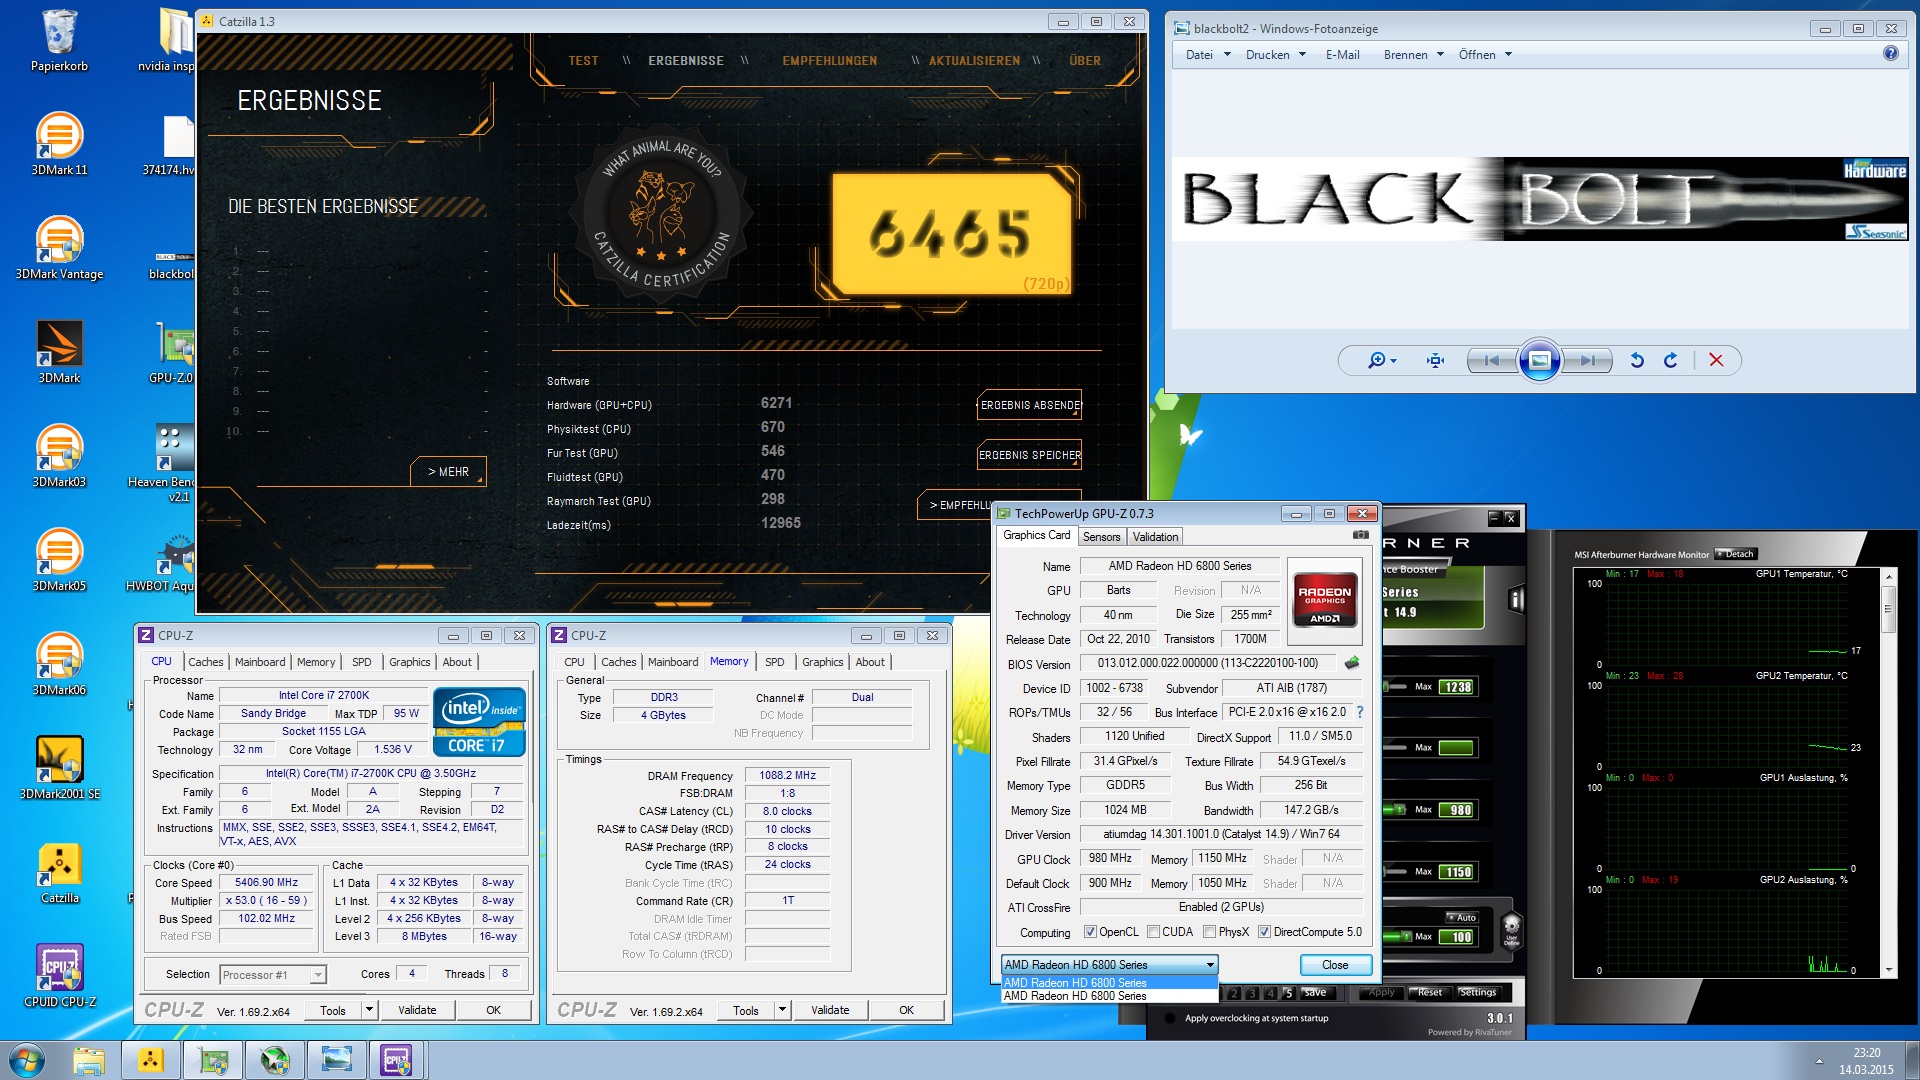Click GPU-Z BIOS save chip icon

point(1352,662)
